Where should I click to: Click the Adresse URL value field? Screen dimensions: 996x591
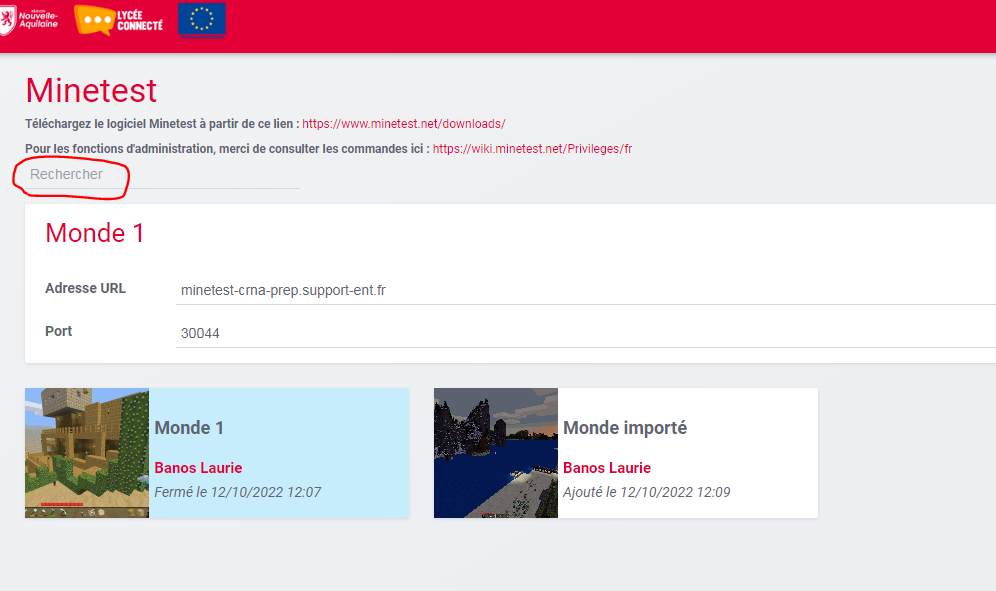[x=580, y=290]
